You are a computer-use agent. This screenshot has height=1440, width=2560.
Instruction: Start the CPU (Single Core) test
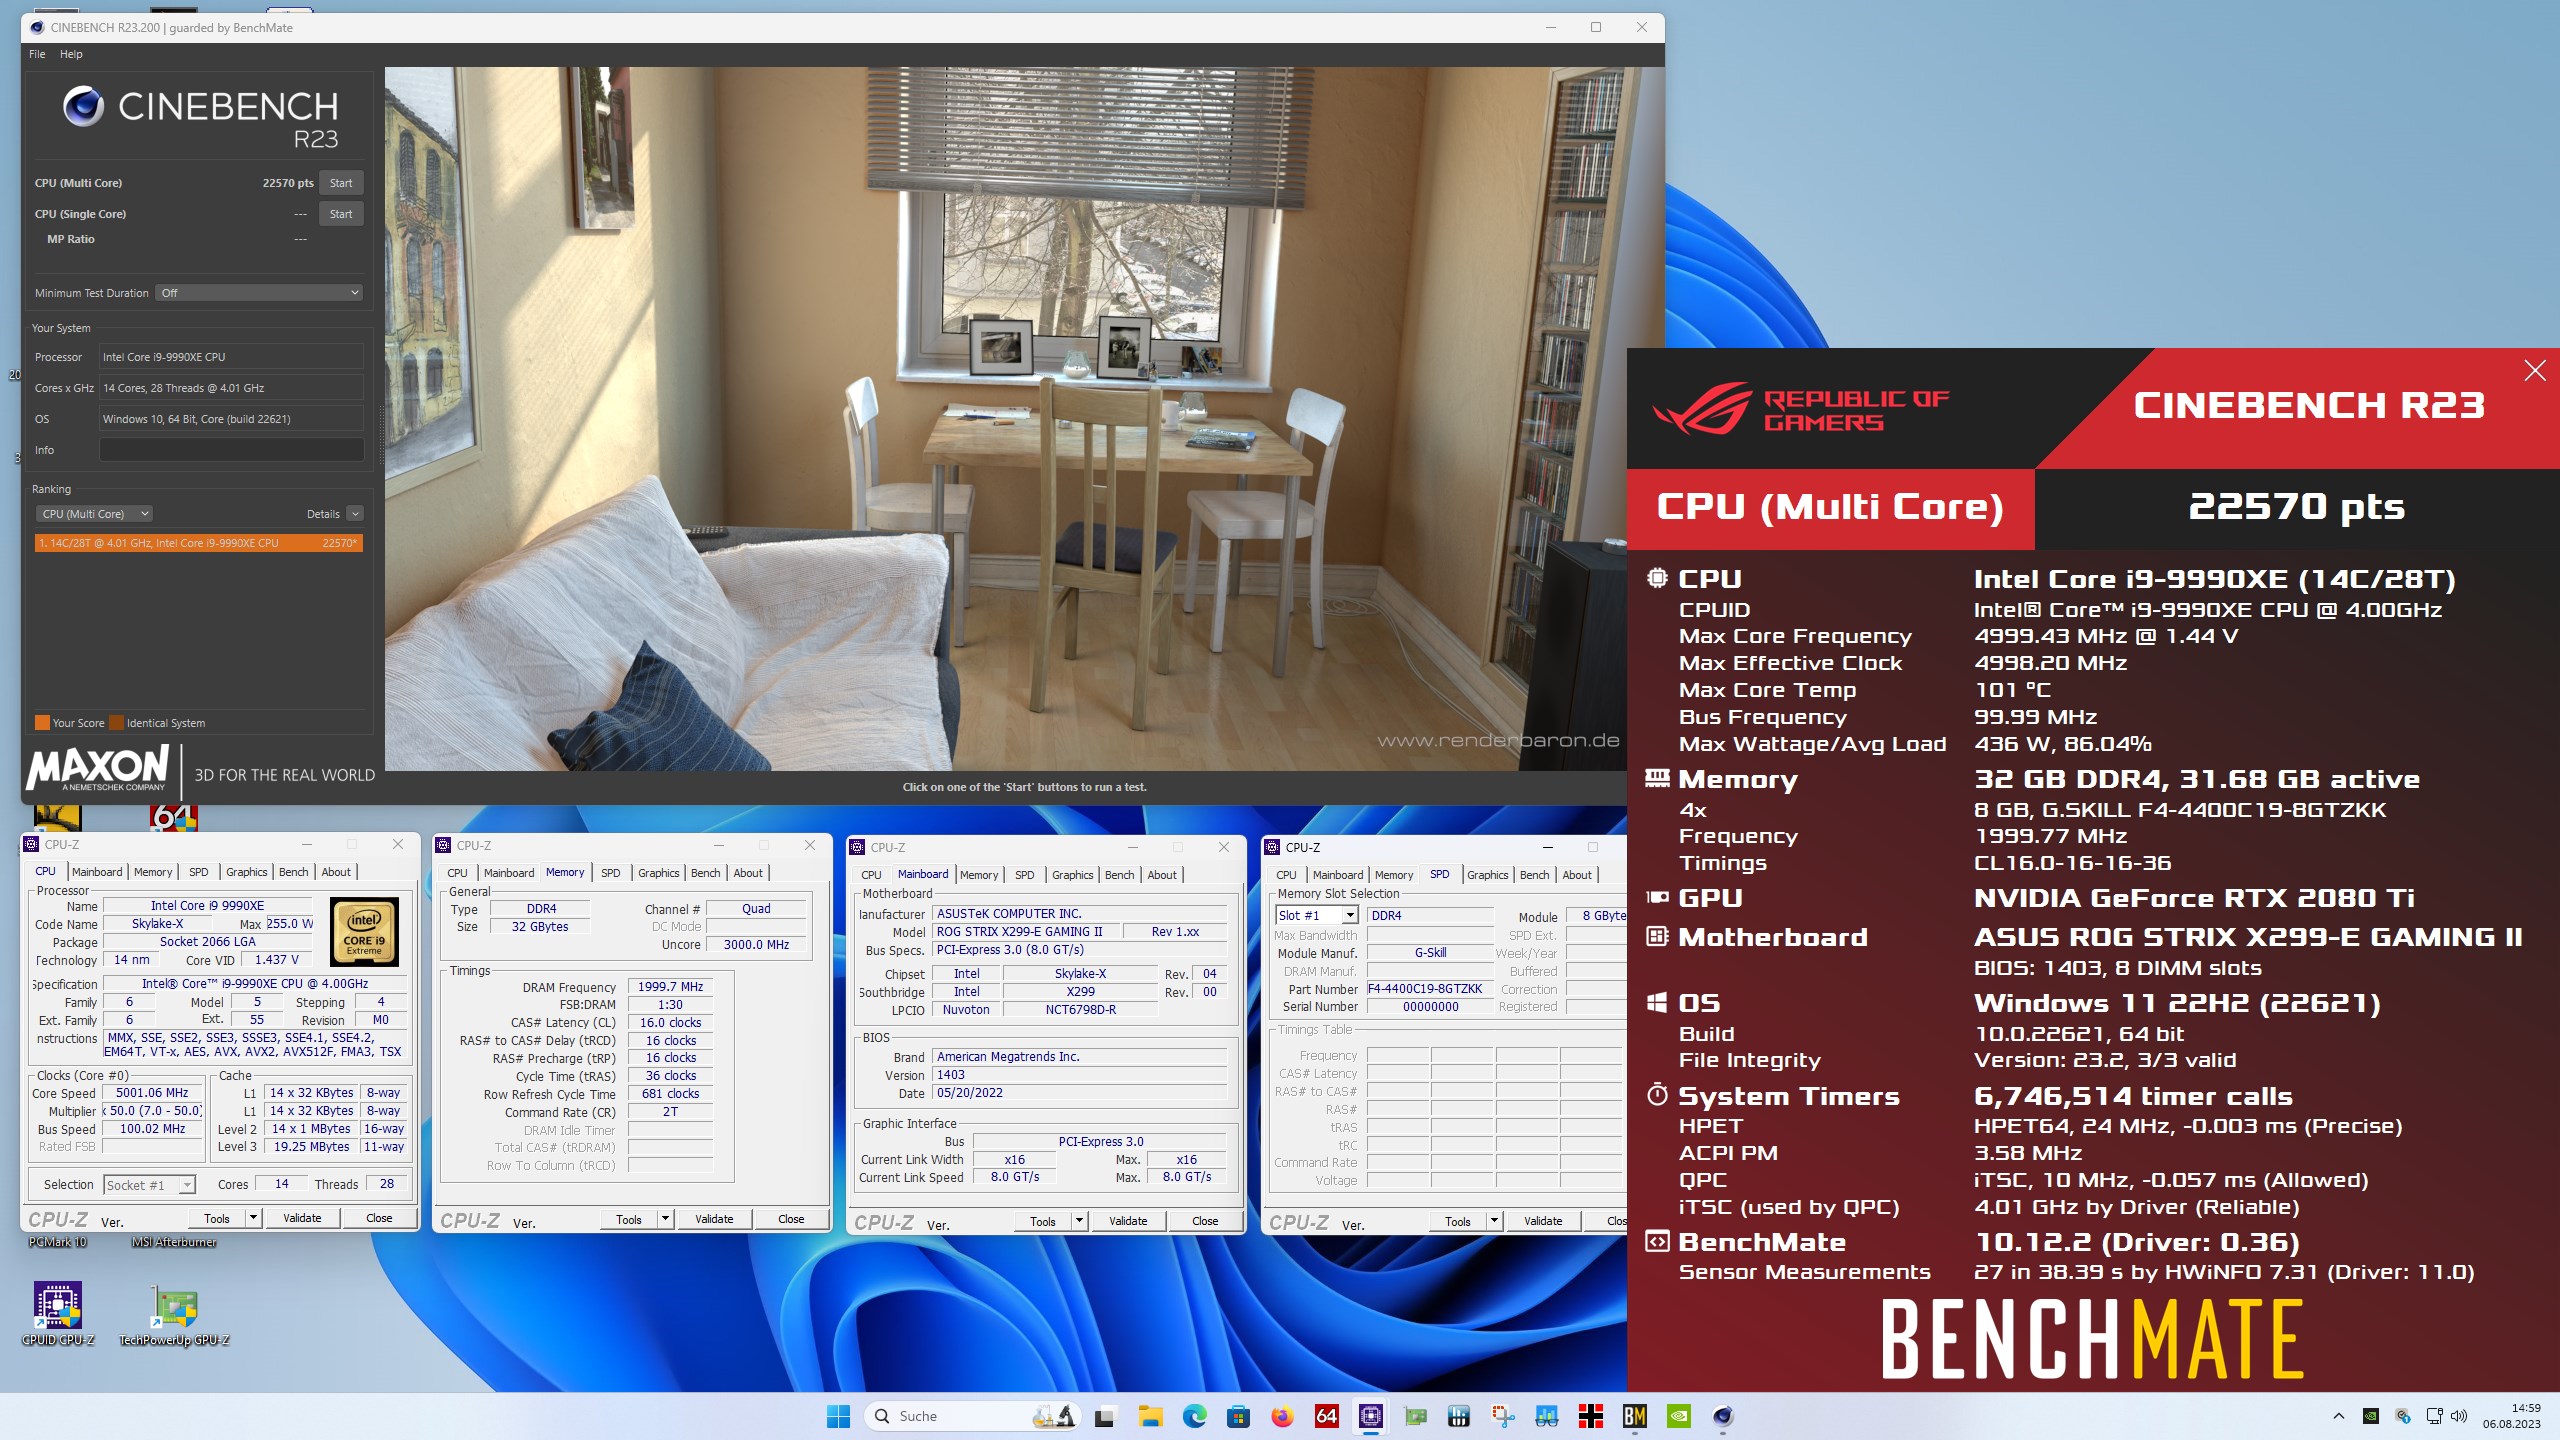[341, 214]
